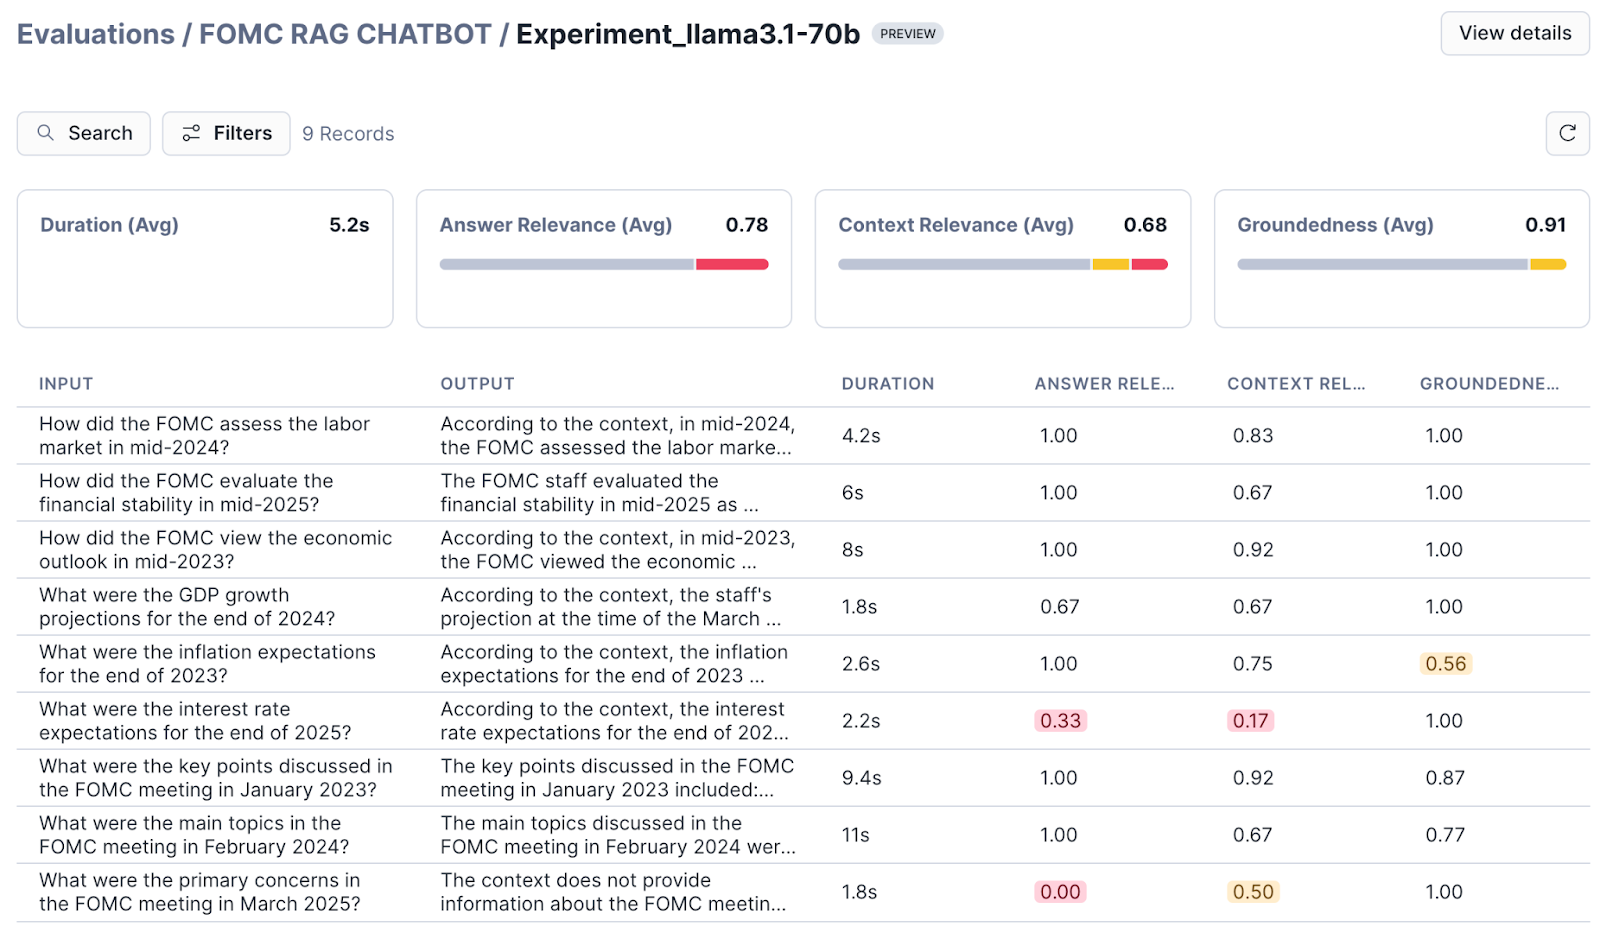The height and width of the screenshot is (939, 1600).
Task: Open the View details button
Action: point(1514,33)
